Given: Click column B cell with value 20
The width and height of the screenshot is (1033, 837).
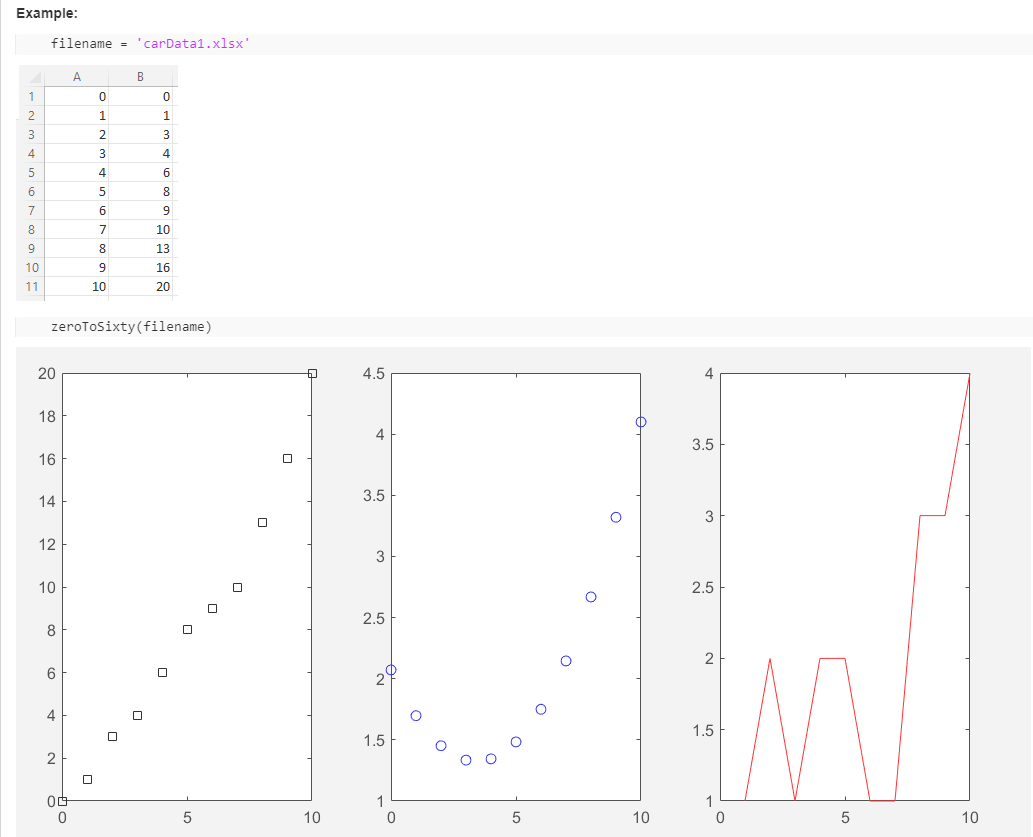Looking at the screenshot, I should [141, 287].
